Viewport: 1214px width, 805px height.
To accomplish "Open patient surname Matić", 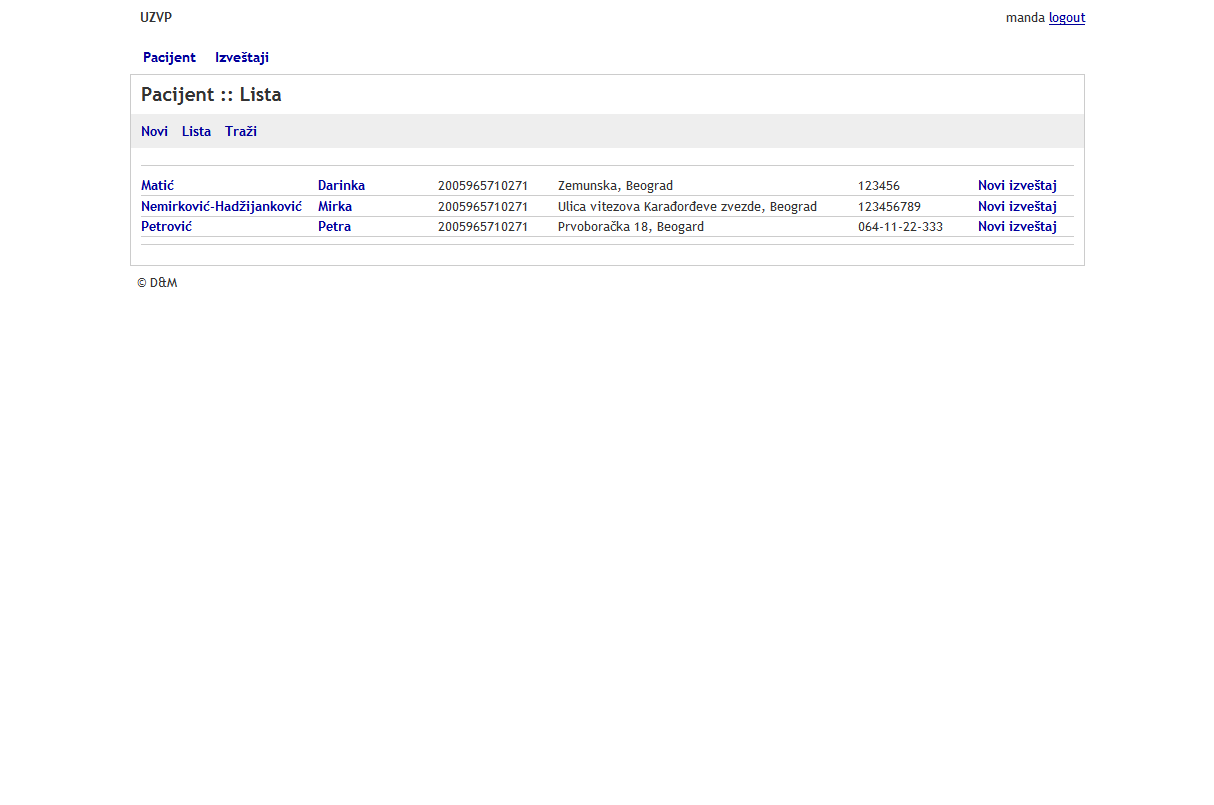I will click(157, 186).
